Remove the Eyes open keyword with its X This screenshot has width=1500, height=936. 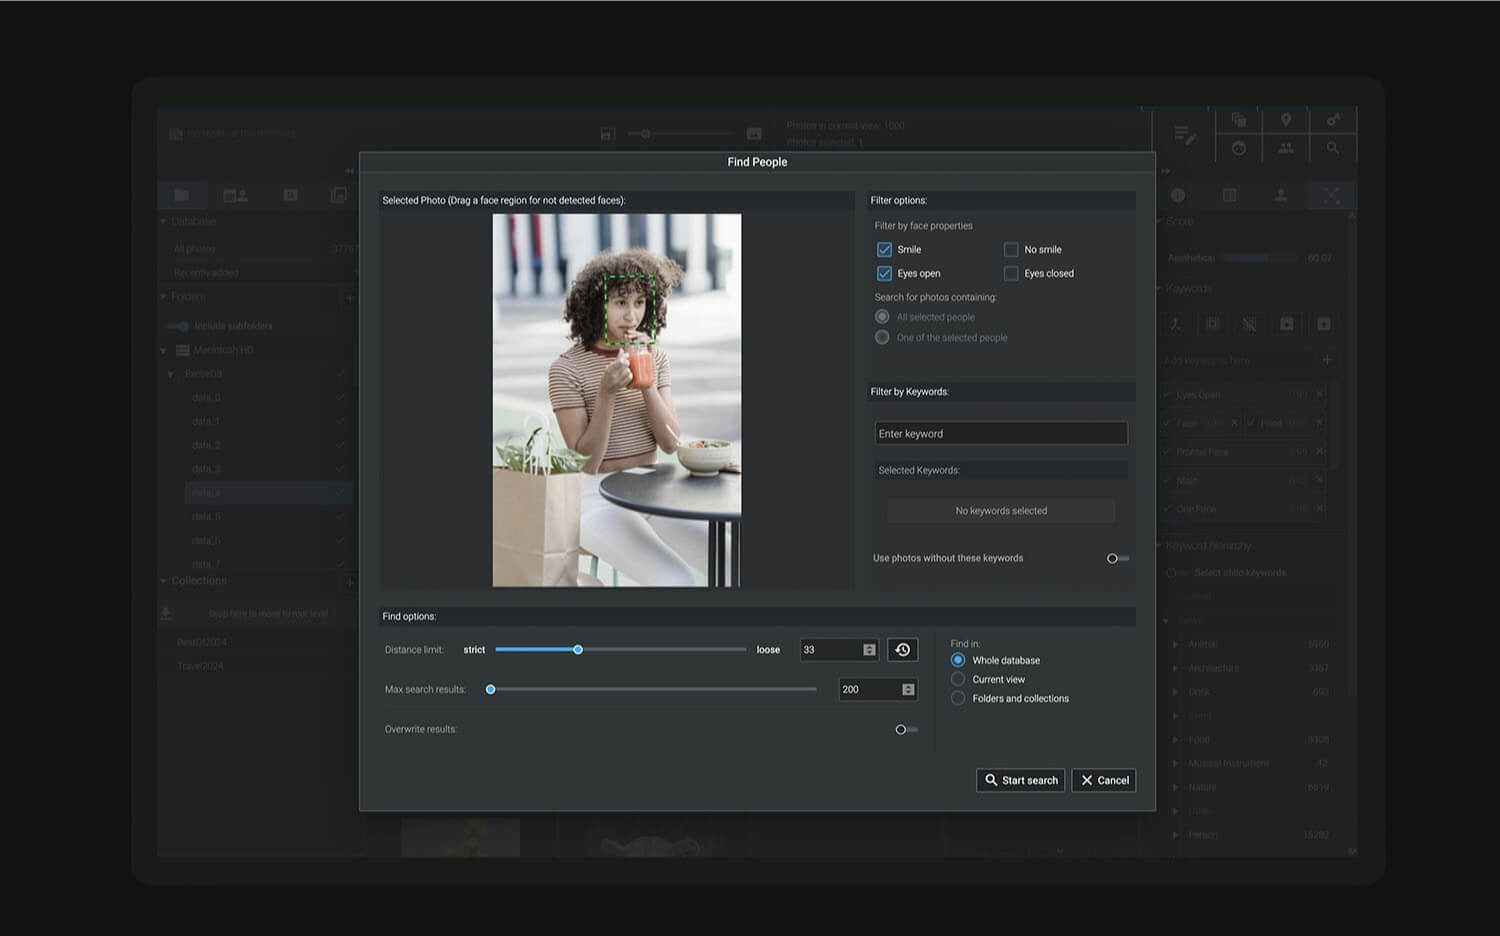1319,395
